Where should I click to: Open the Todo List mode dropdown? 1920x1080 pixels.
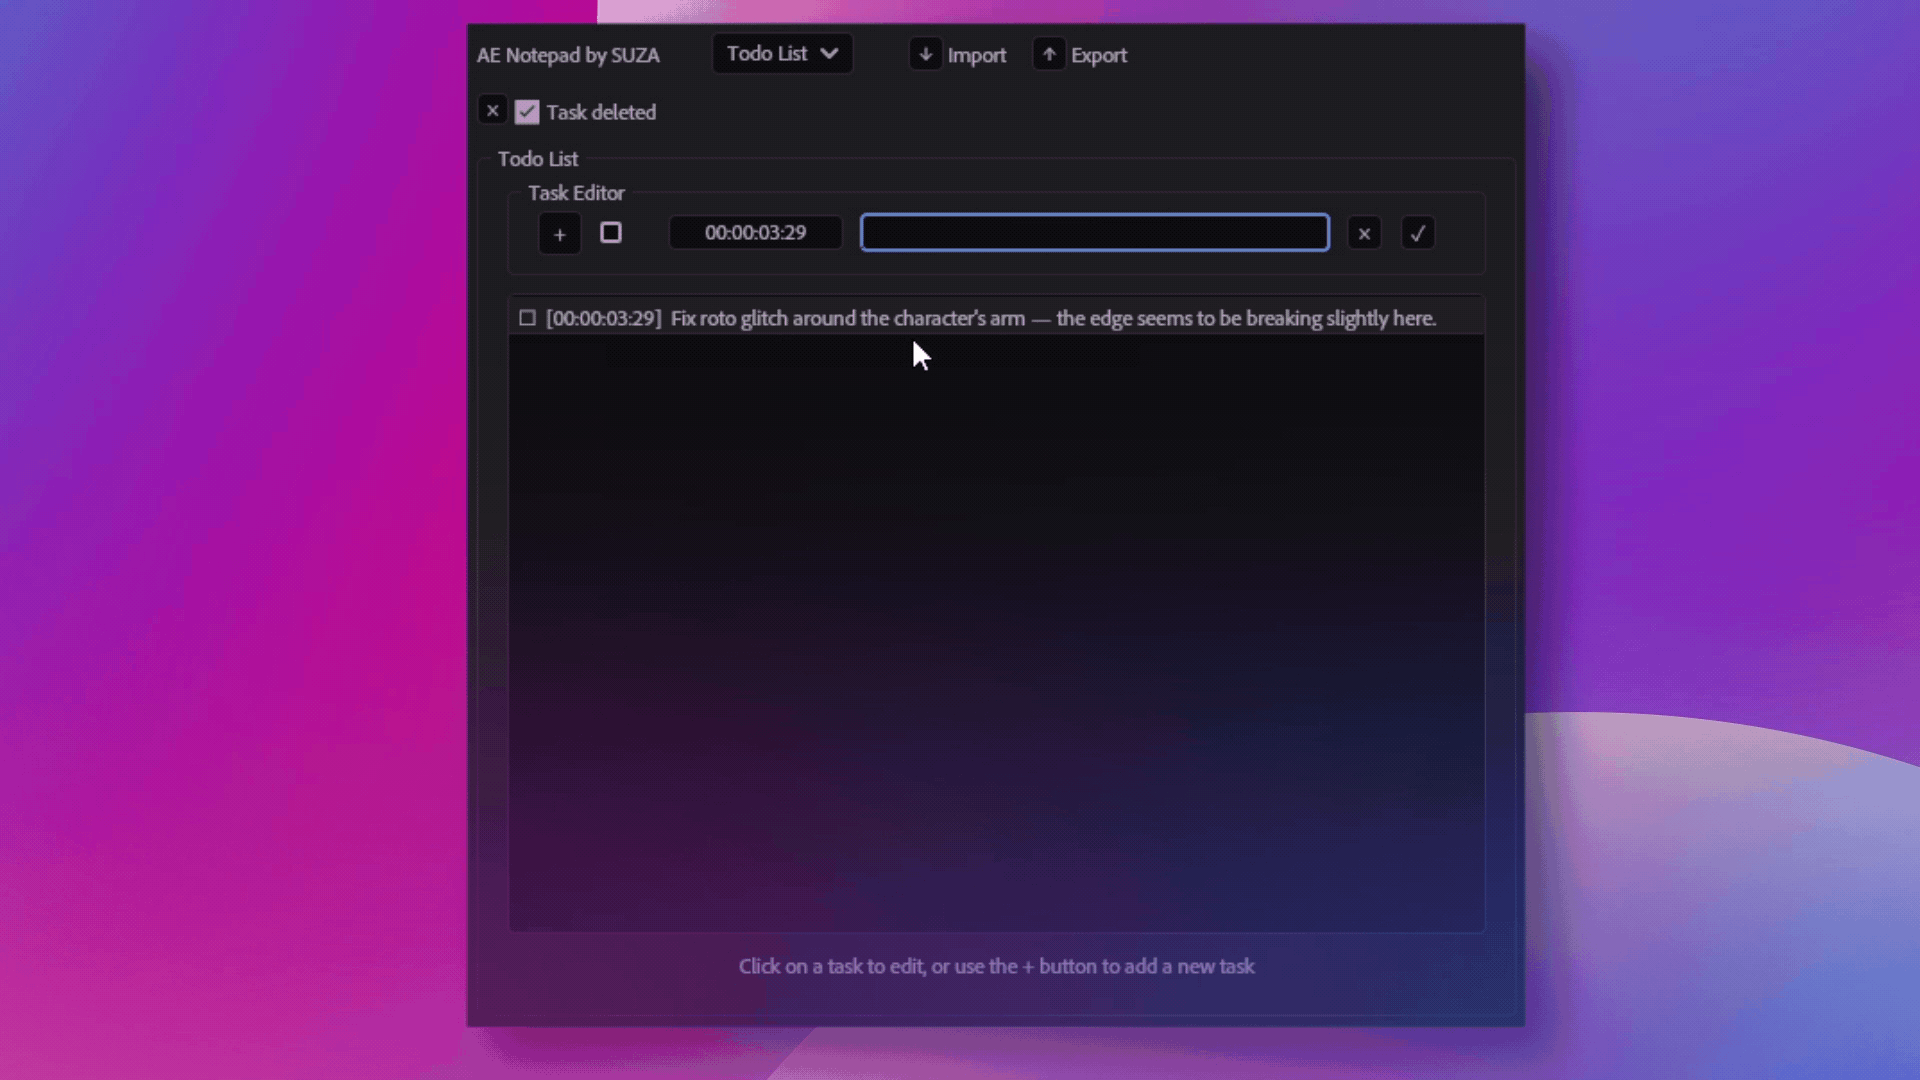pyautogui.click(x=782, y=54)
